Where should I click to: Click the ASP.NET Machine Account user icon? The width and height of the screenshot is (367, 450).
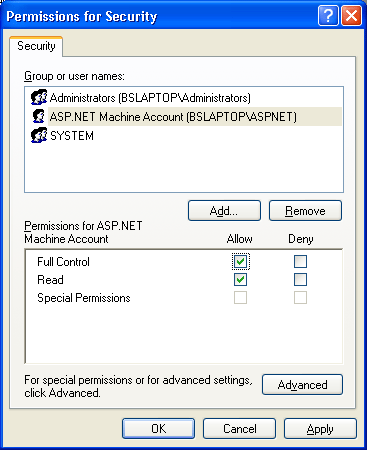click(39, 116)
